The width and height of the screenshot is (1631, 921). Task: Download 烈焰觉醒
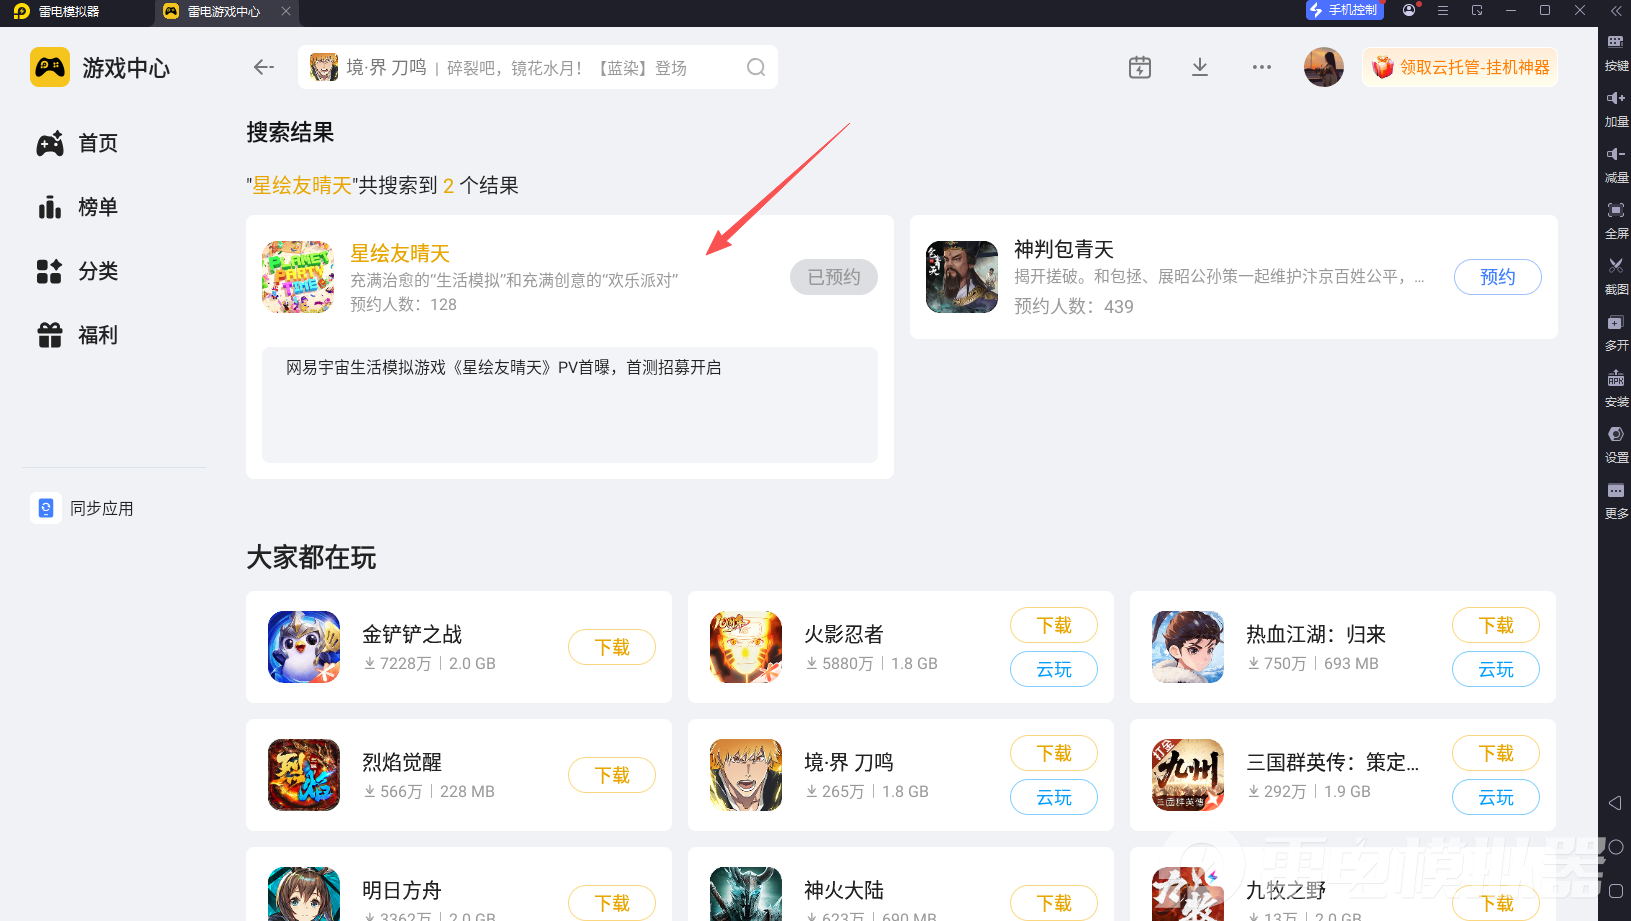[x=612, y=775]
